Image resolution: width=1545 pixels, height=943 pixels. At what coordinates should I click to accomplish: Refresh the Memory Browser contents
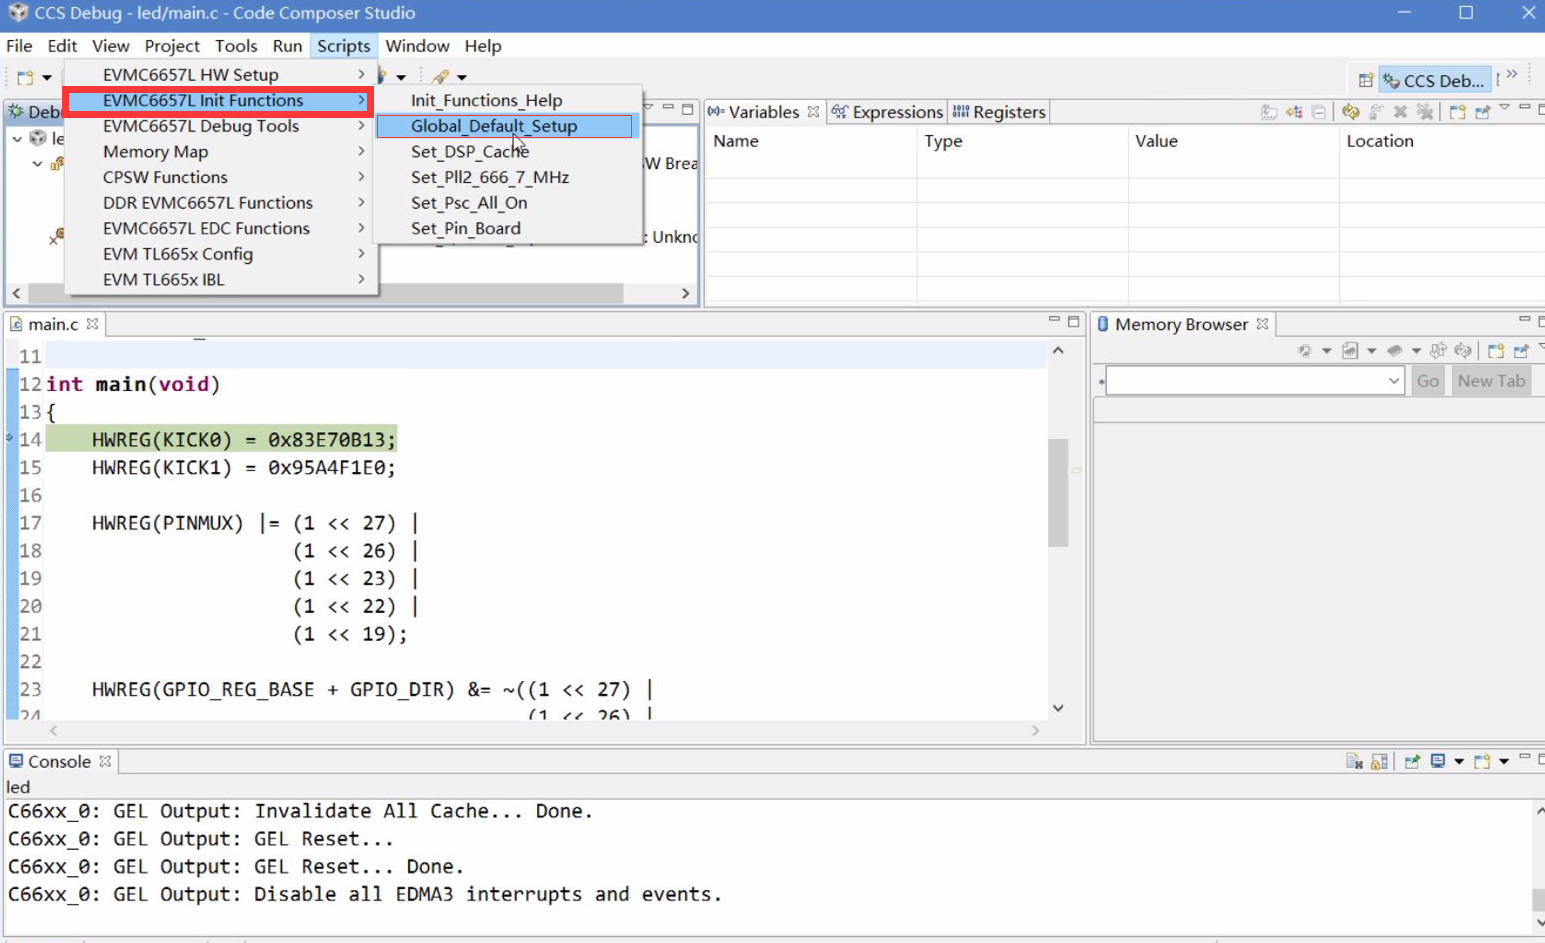coord(1464,350)
